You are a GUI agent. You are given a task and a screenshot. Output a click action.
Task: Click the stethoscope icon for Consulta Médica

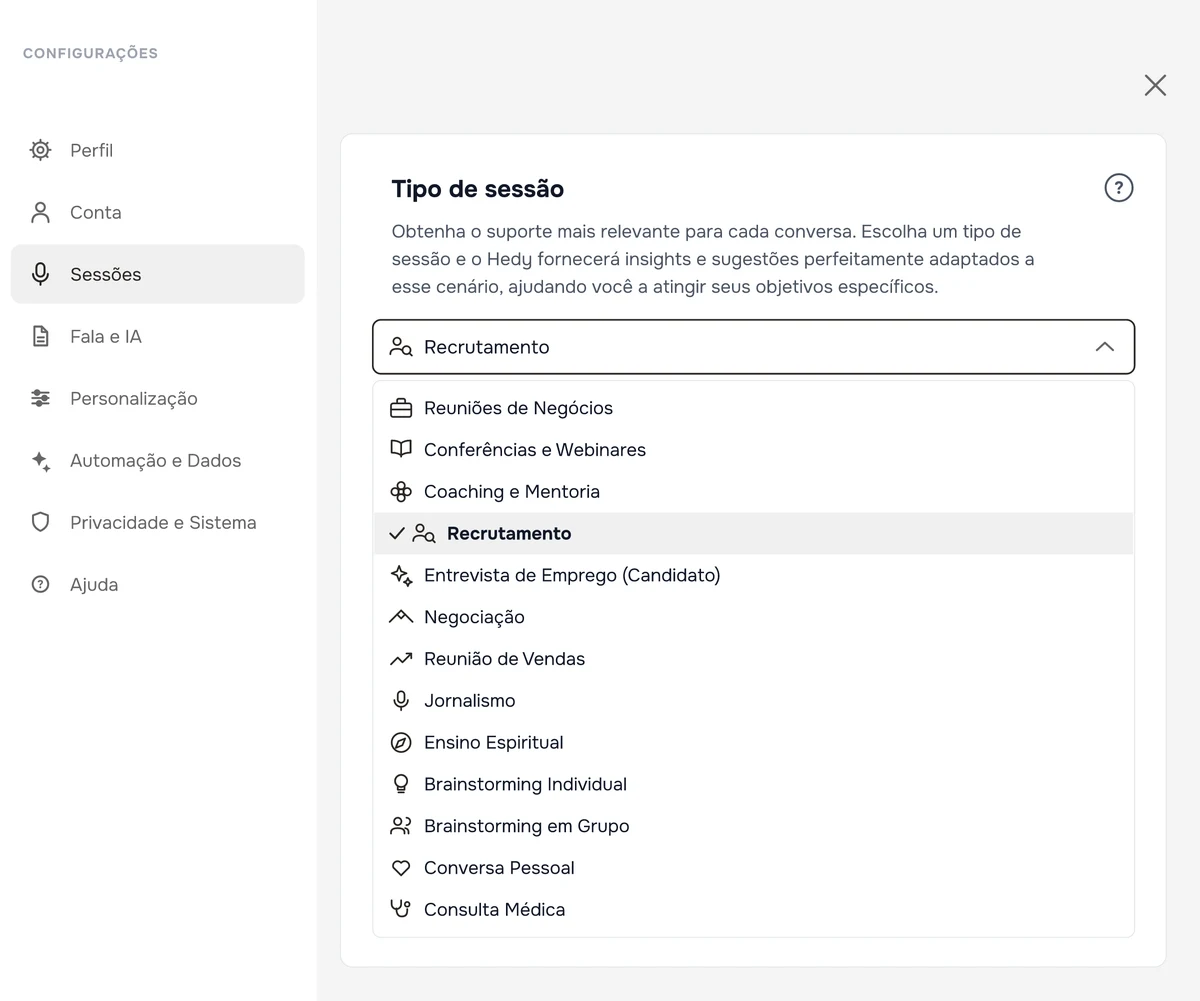coord(401,909)
